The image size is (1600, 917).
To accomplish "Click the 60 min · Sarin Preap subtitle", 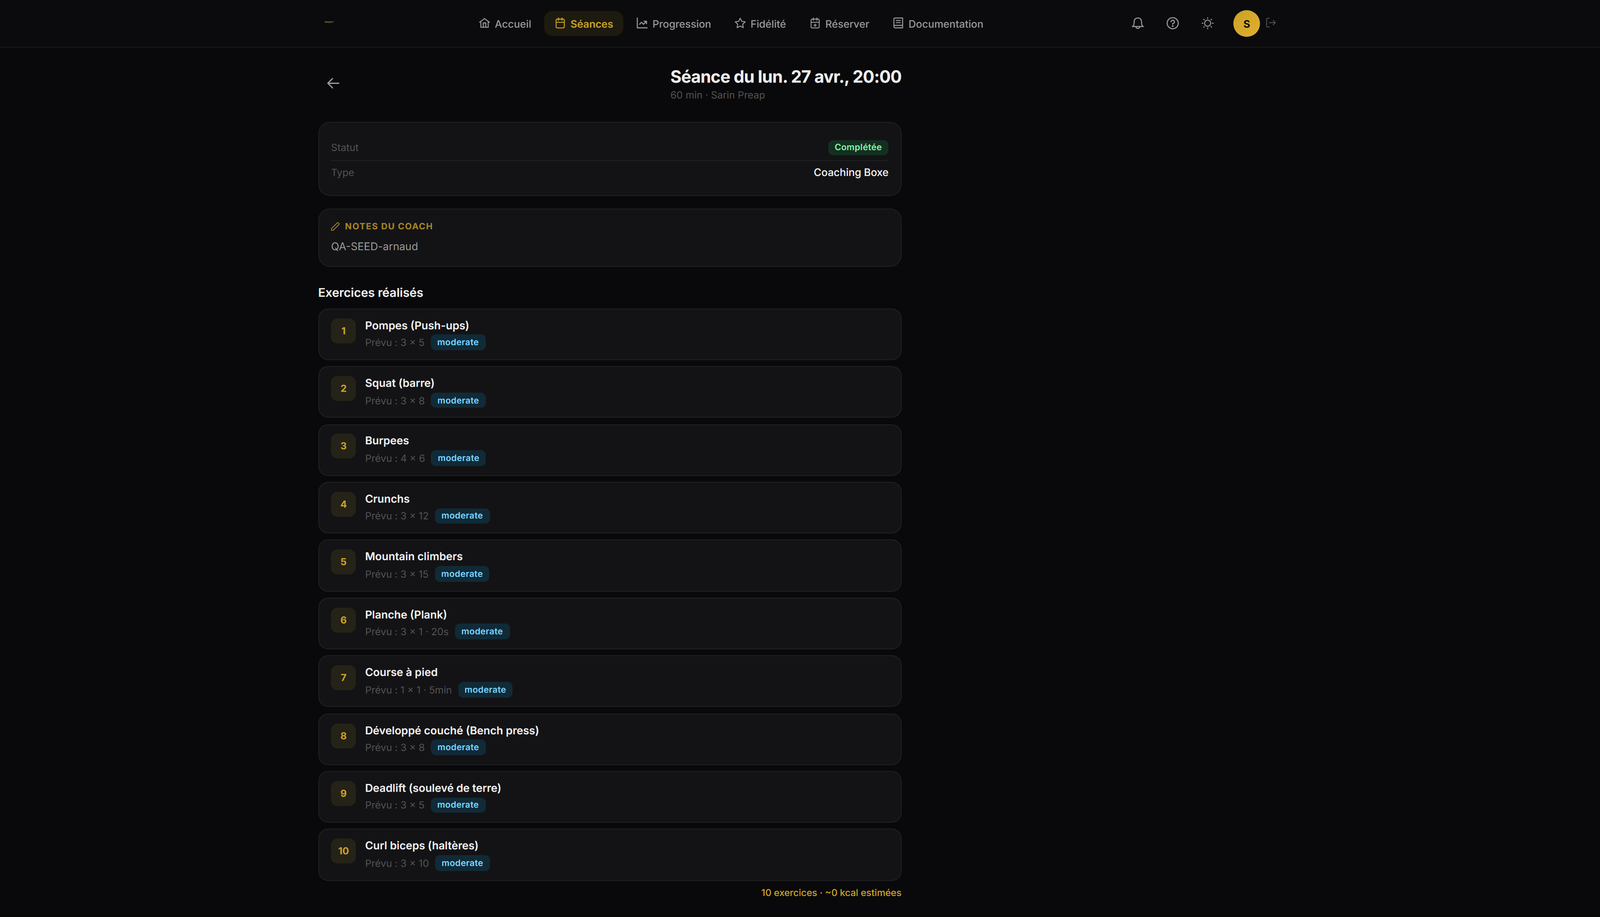I will [718, 95].
